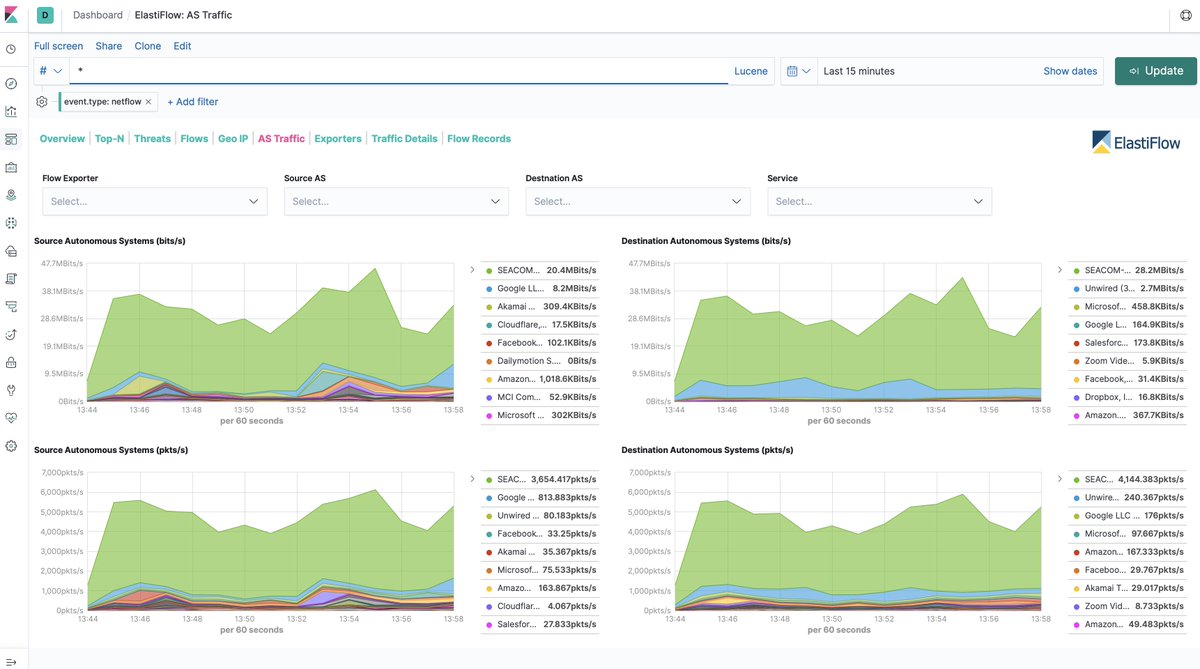Open the calendar quick date menu
Image resolution: width=1200 pixels, height=669 pixels.
tap(798, 71)
